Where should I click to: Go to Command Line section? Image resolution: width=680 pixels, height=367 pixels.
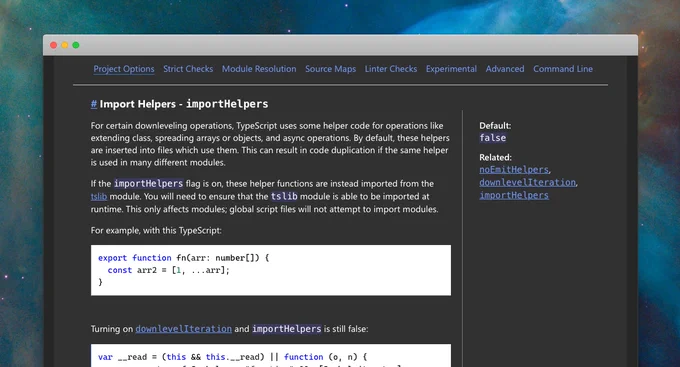[x=562, y=69]
